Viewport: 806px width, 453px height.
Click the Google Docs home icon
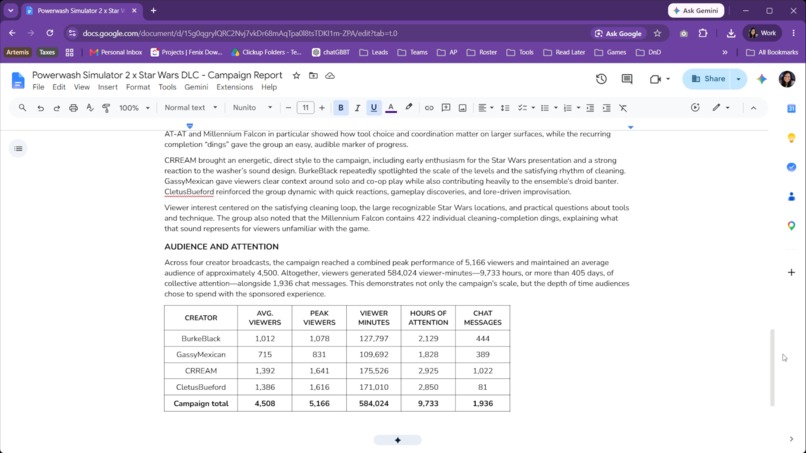click(18, 80)
